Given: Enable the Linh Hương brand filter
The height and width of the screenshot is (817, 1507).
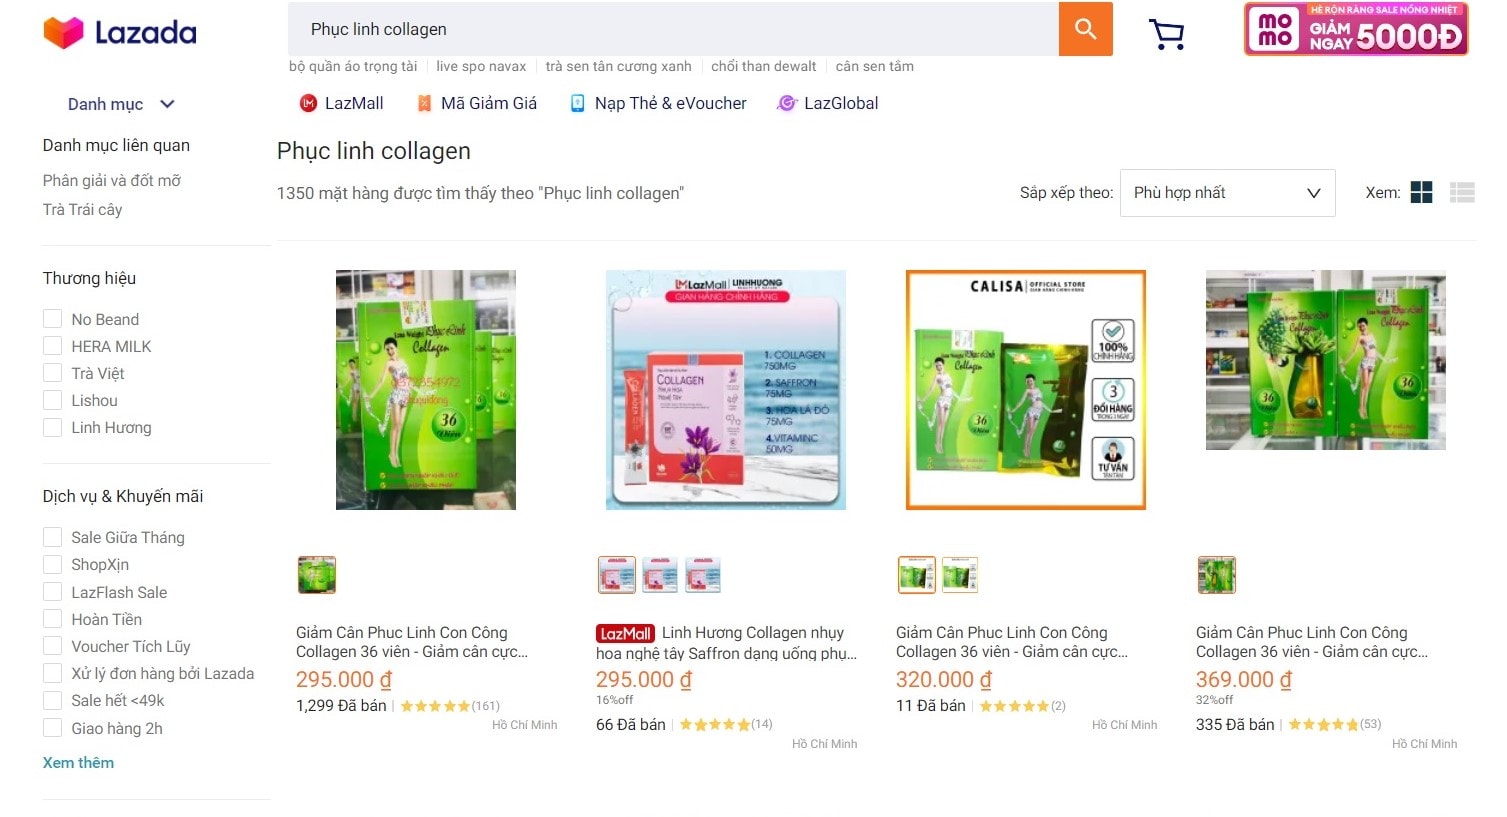Looking at the screenshot, I should tap(53, 427).
